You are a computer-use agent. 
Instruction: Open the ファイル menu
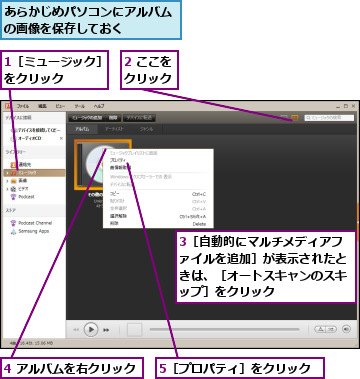point(23,106)
